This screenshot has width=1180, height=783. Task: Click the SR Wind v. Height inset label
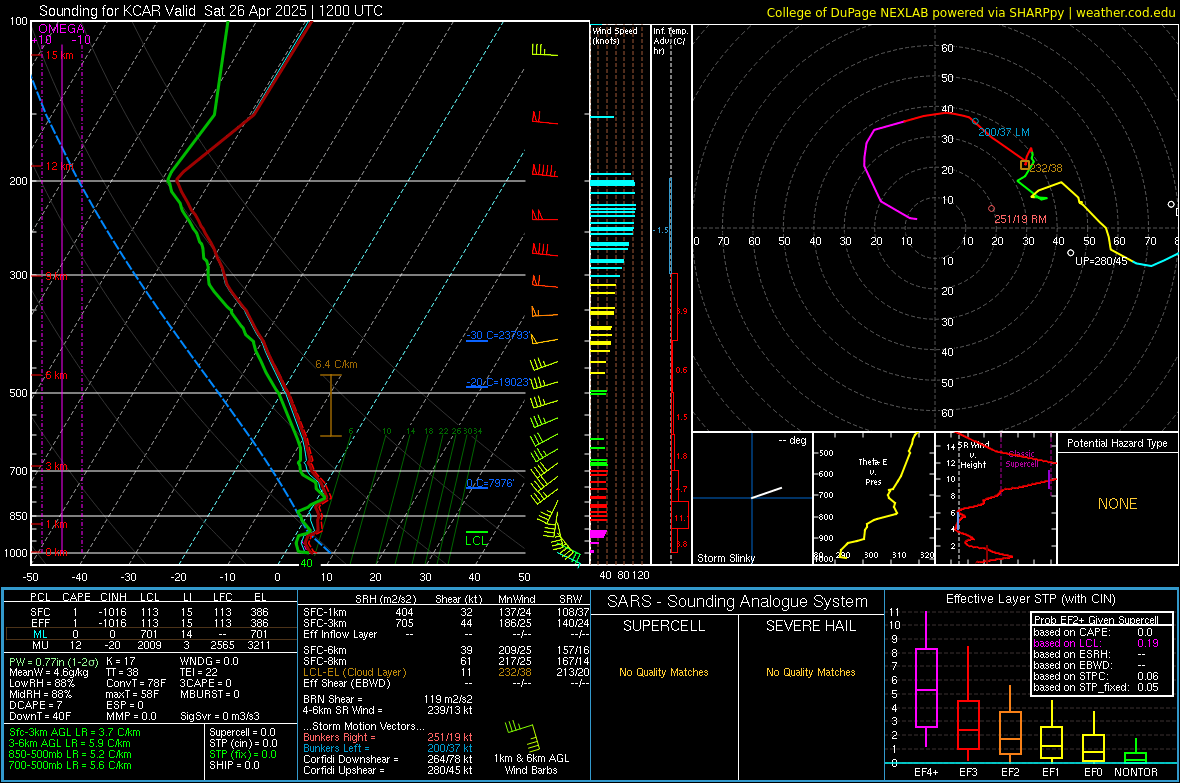click(973, 455)
